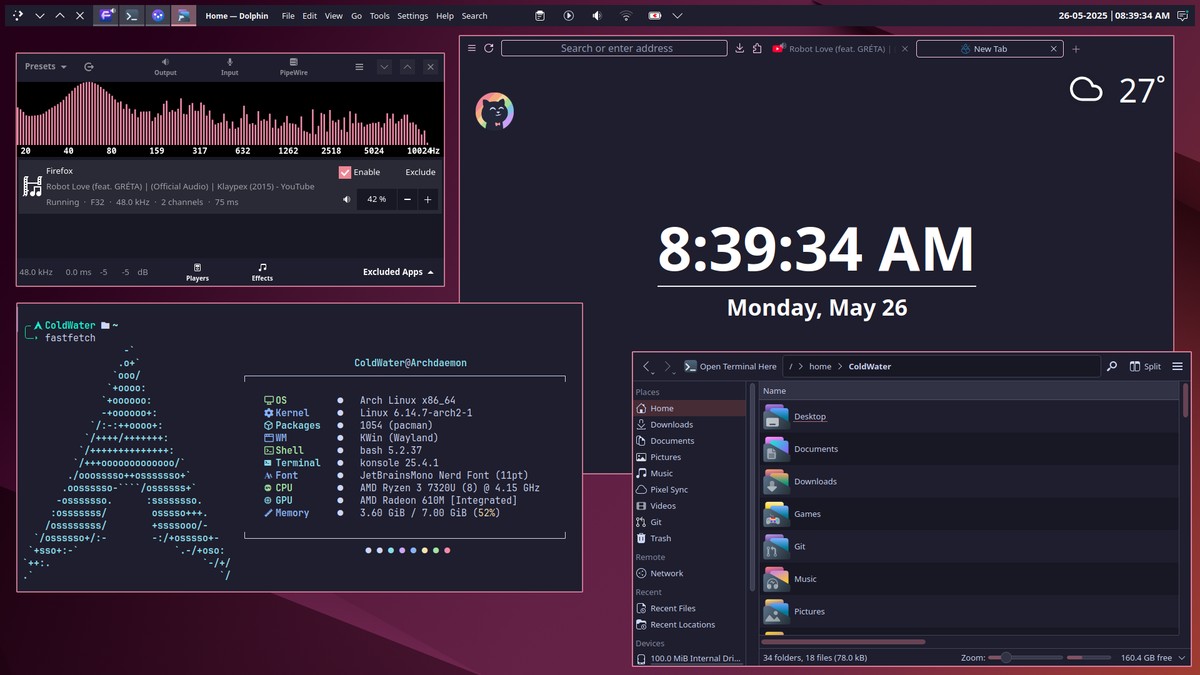
Task: Mute the Firefox stream speaker icon
Action: coord(347,199)
